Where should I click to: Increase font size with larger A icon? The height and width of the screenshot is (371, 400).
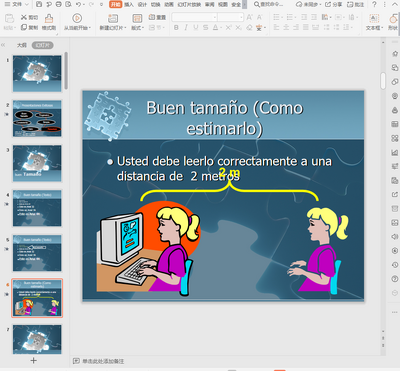point(249,17)
